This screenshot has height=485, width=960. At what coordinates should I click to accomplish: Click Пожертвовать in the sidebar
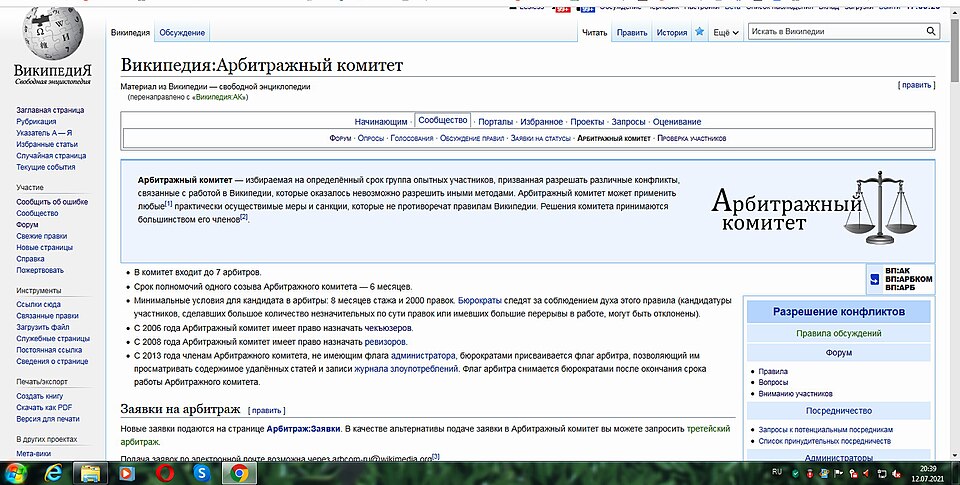tap(40, 270)
